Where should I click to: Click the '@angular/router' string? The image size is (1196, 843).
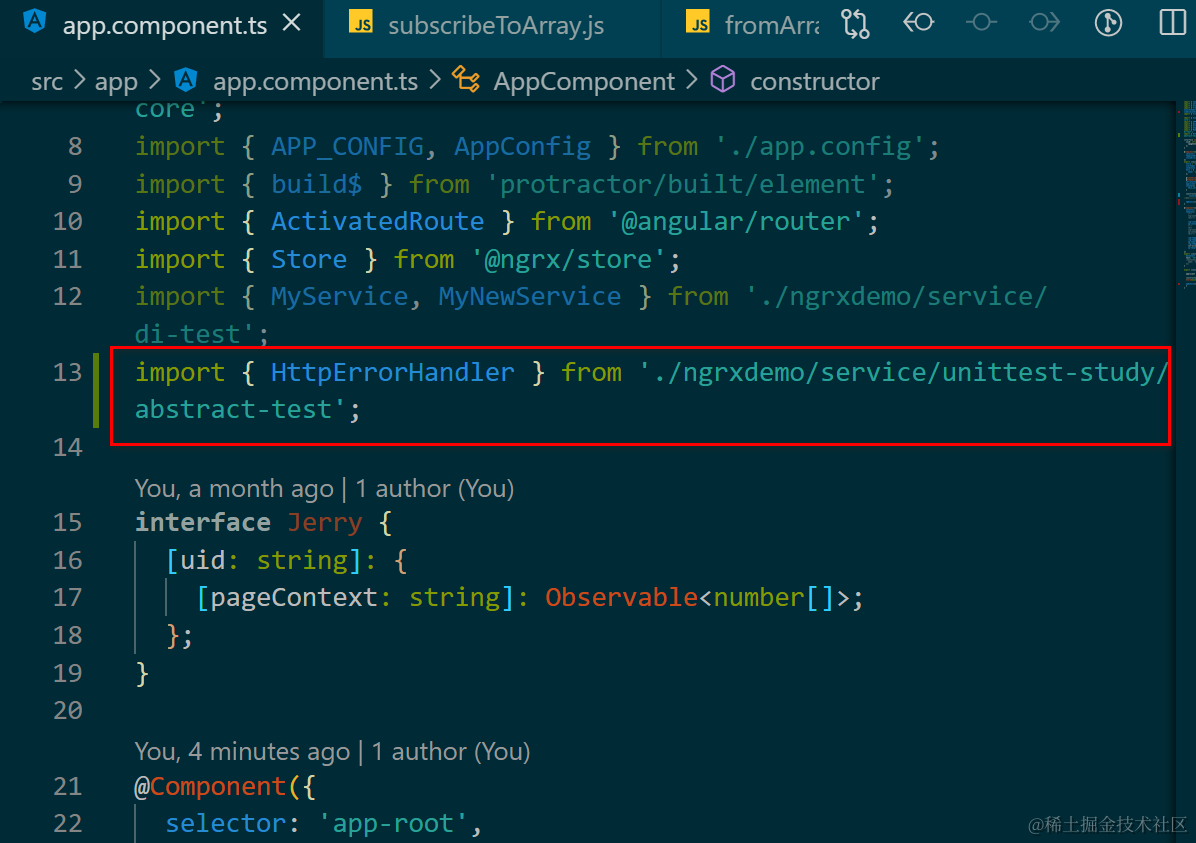735,221
